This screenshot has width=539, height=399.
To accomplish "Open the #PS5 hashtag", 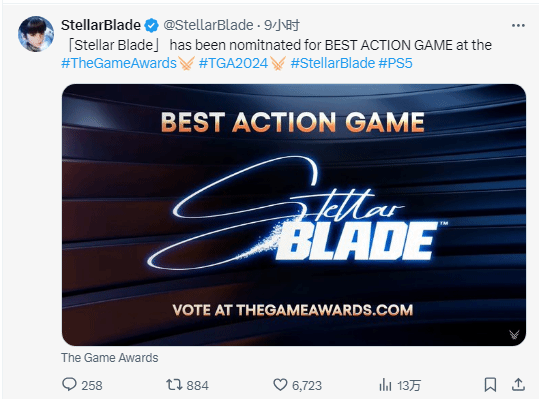I will (395, 64).
